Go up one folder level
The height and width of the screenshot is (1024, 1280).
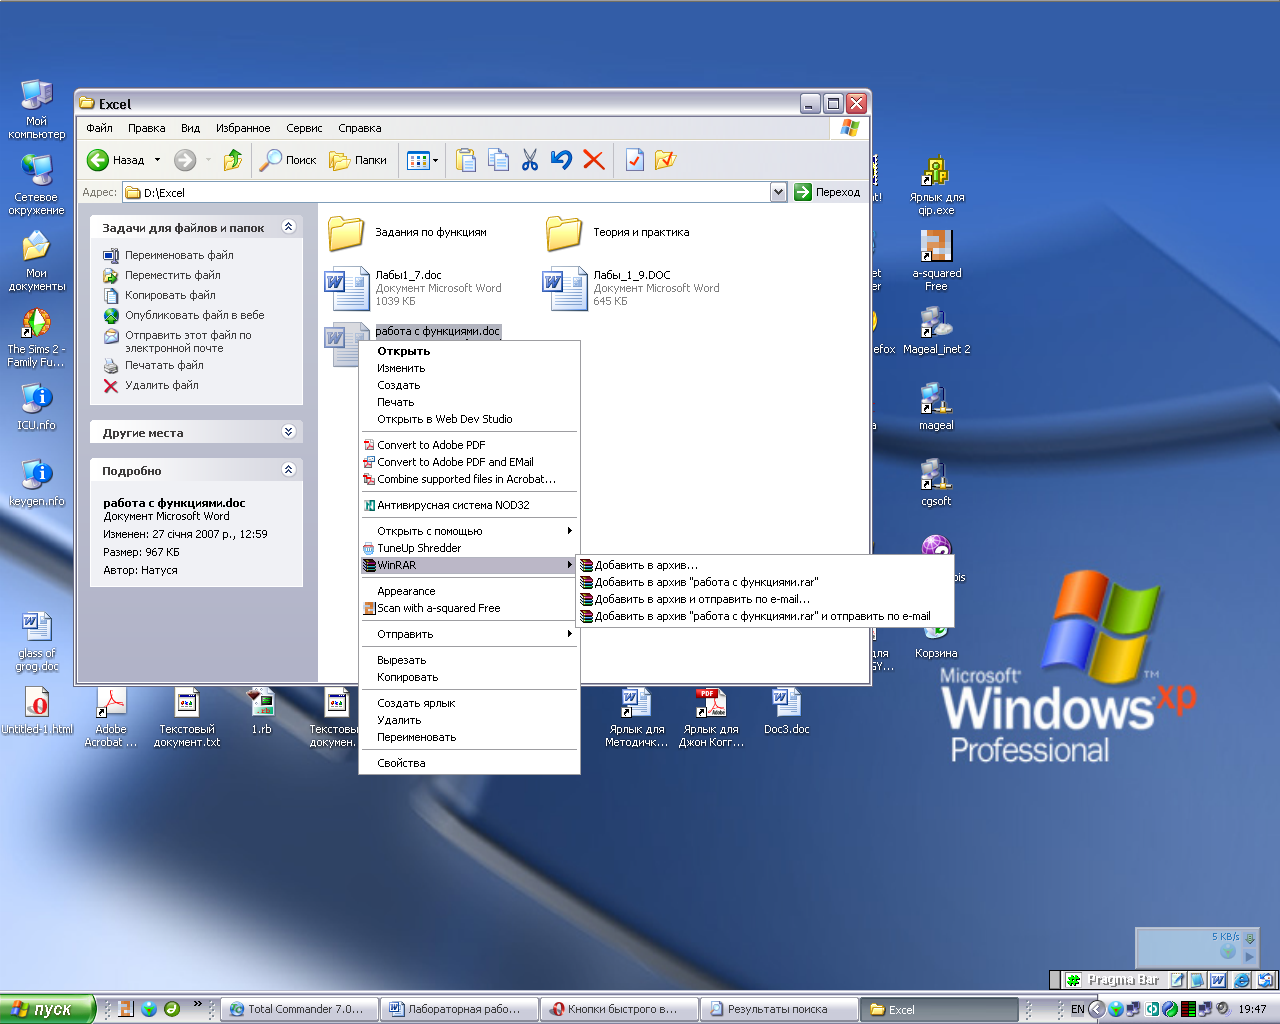[x=233, y=160]
